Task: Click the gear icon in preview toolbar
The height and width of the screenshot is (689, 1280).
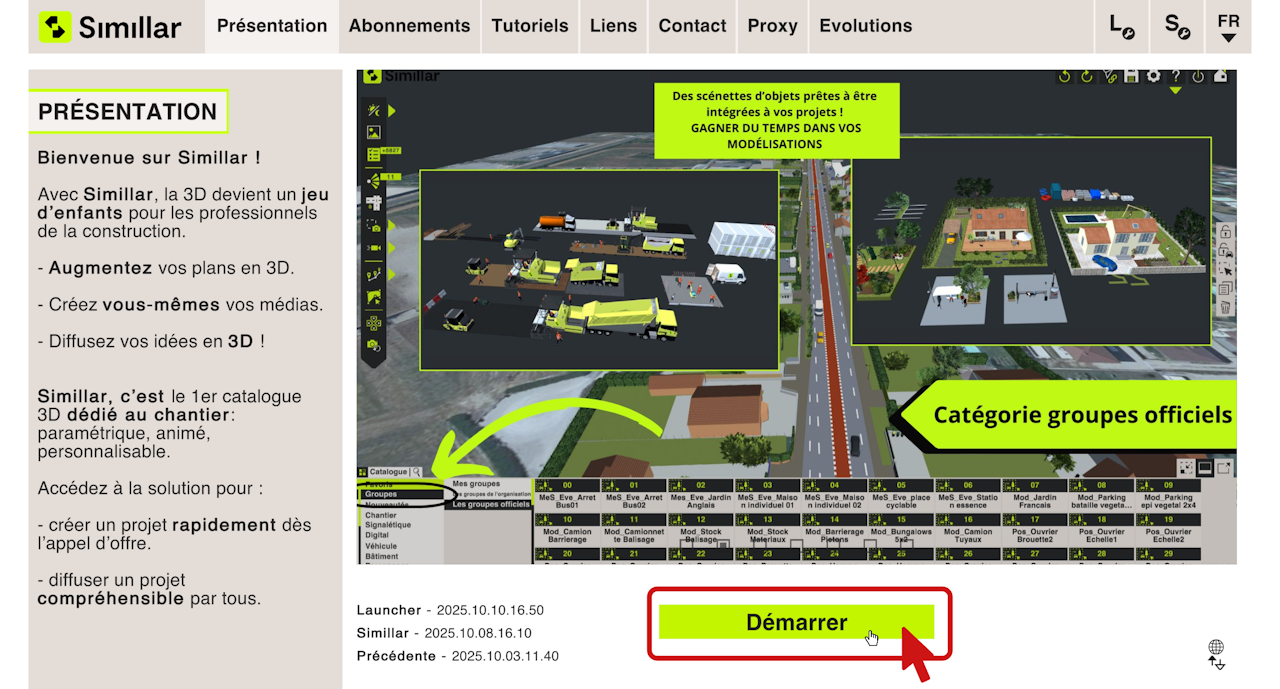Action: (1153, 76)
